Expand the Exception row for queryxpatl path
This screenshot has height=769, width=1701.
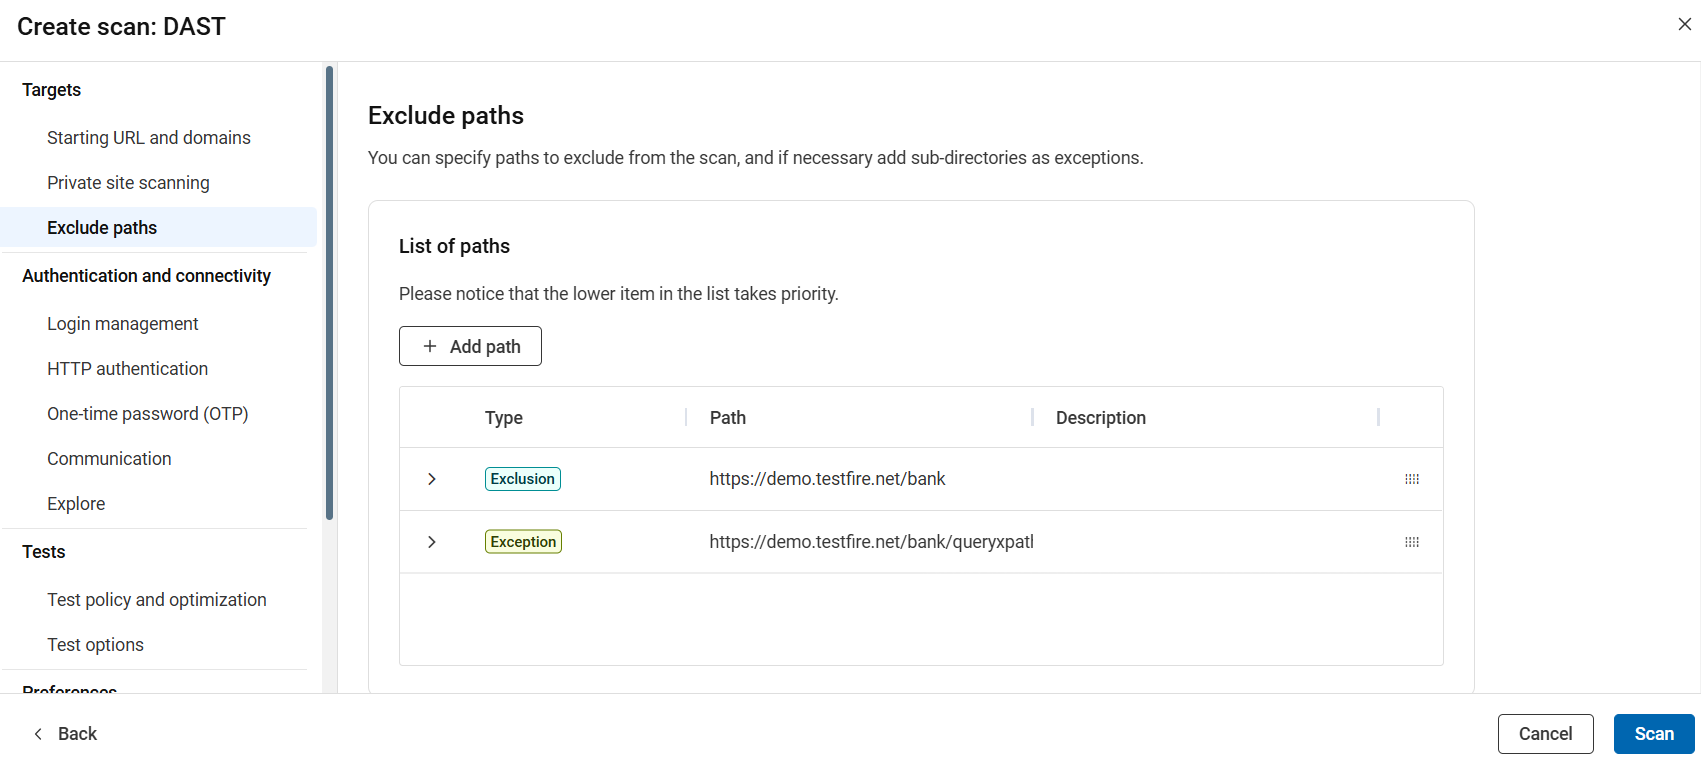click(431, 541)
